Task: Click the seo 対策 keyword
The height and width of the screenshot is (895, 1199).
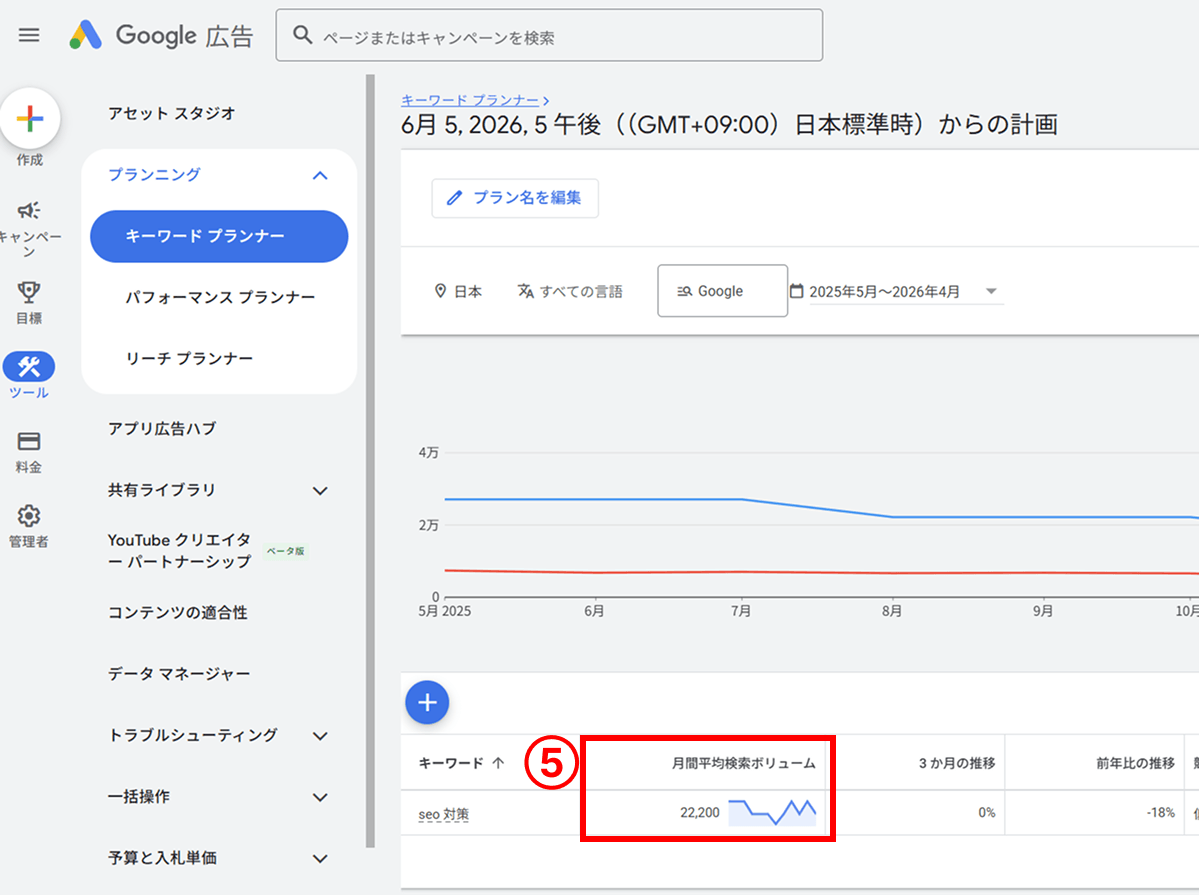Action: (444, 815)
